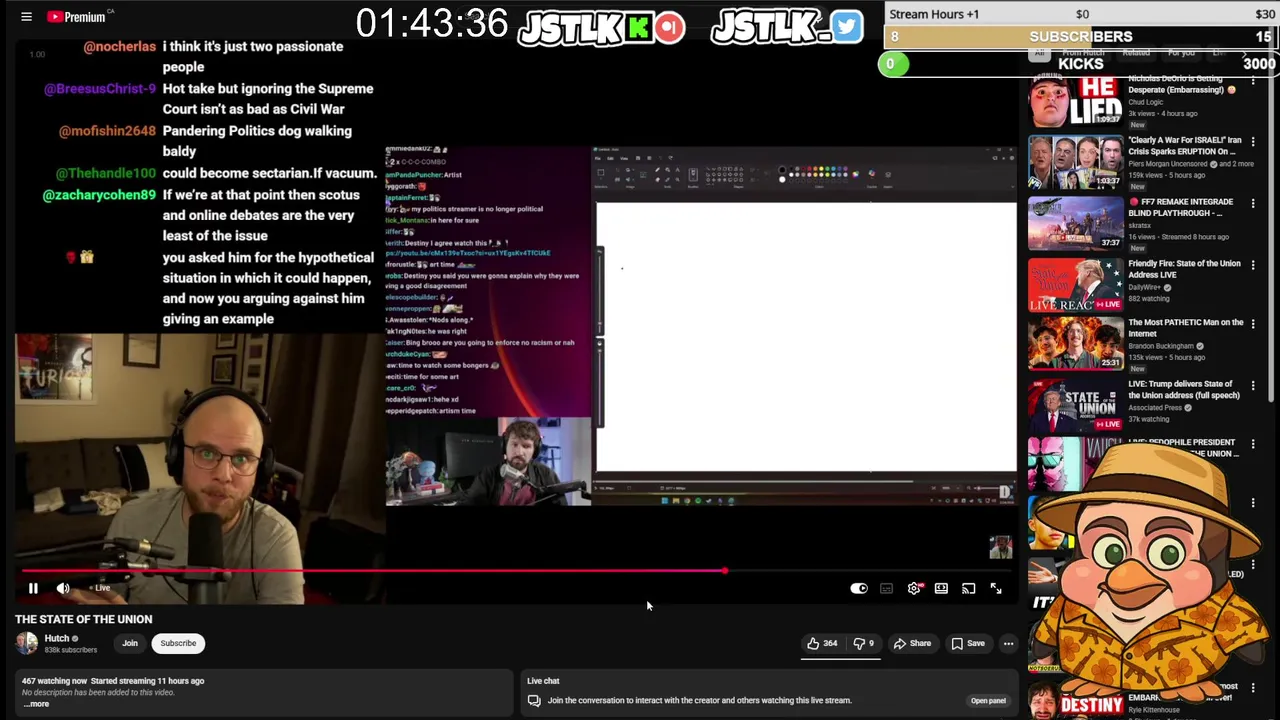Open the Brandon Buckingham channel name
The height and width of the screenshot is (720, 1280).
tap(1162, 346)
